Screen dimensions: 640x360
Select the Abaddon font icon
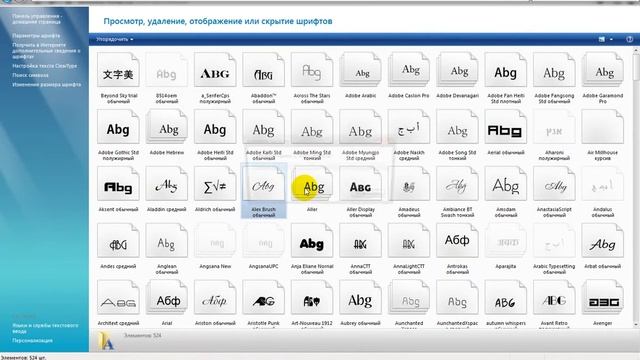click(x=264, y=70)
